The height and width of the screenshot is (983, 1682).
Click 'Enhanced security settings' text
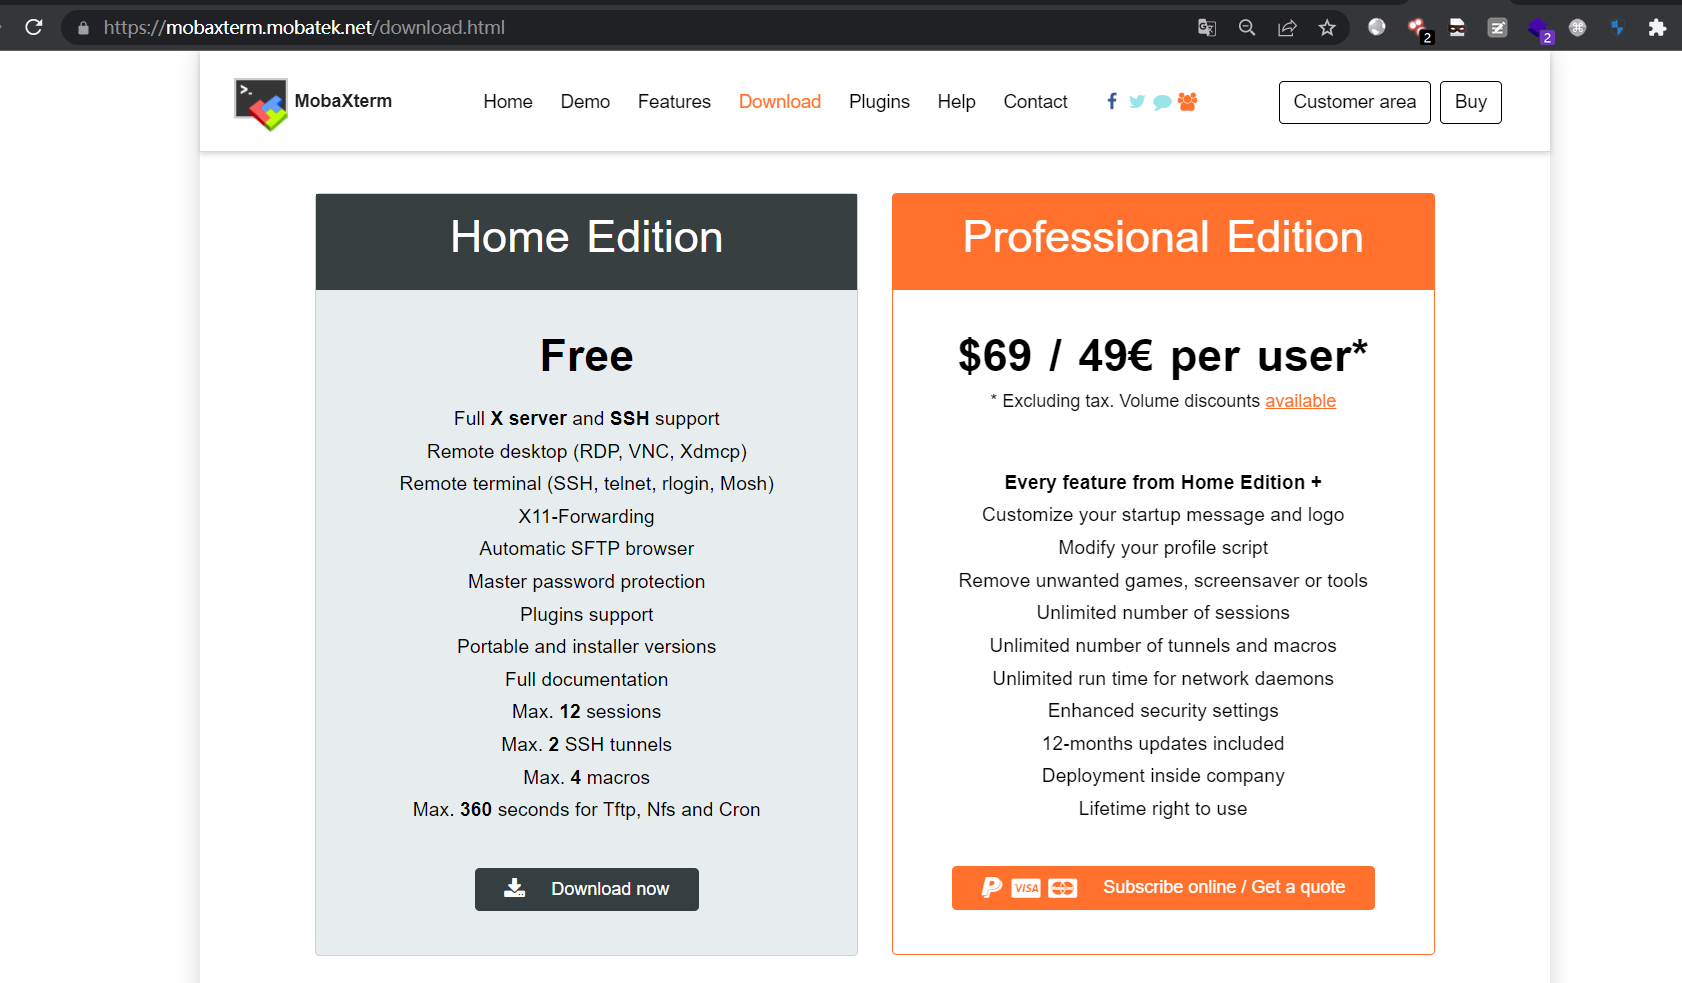pos(1163,711)
